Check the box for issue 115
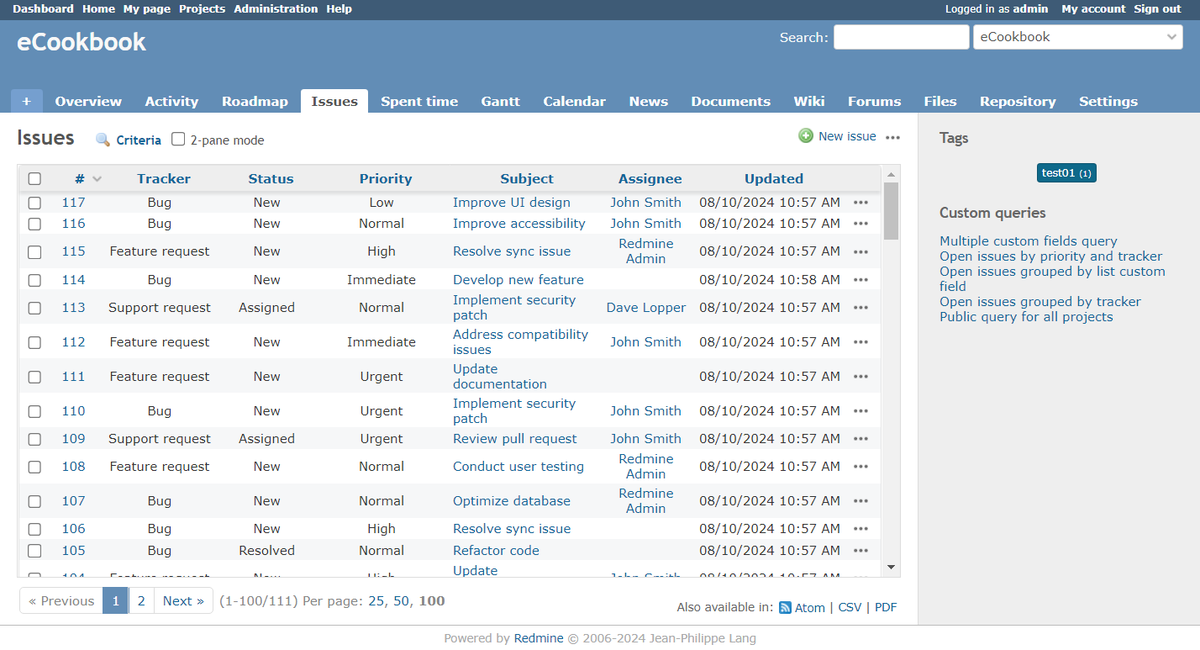The image size is (1200, 650). [35, 252]
